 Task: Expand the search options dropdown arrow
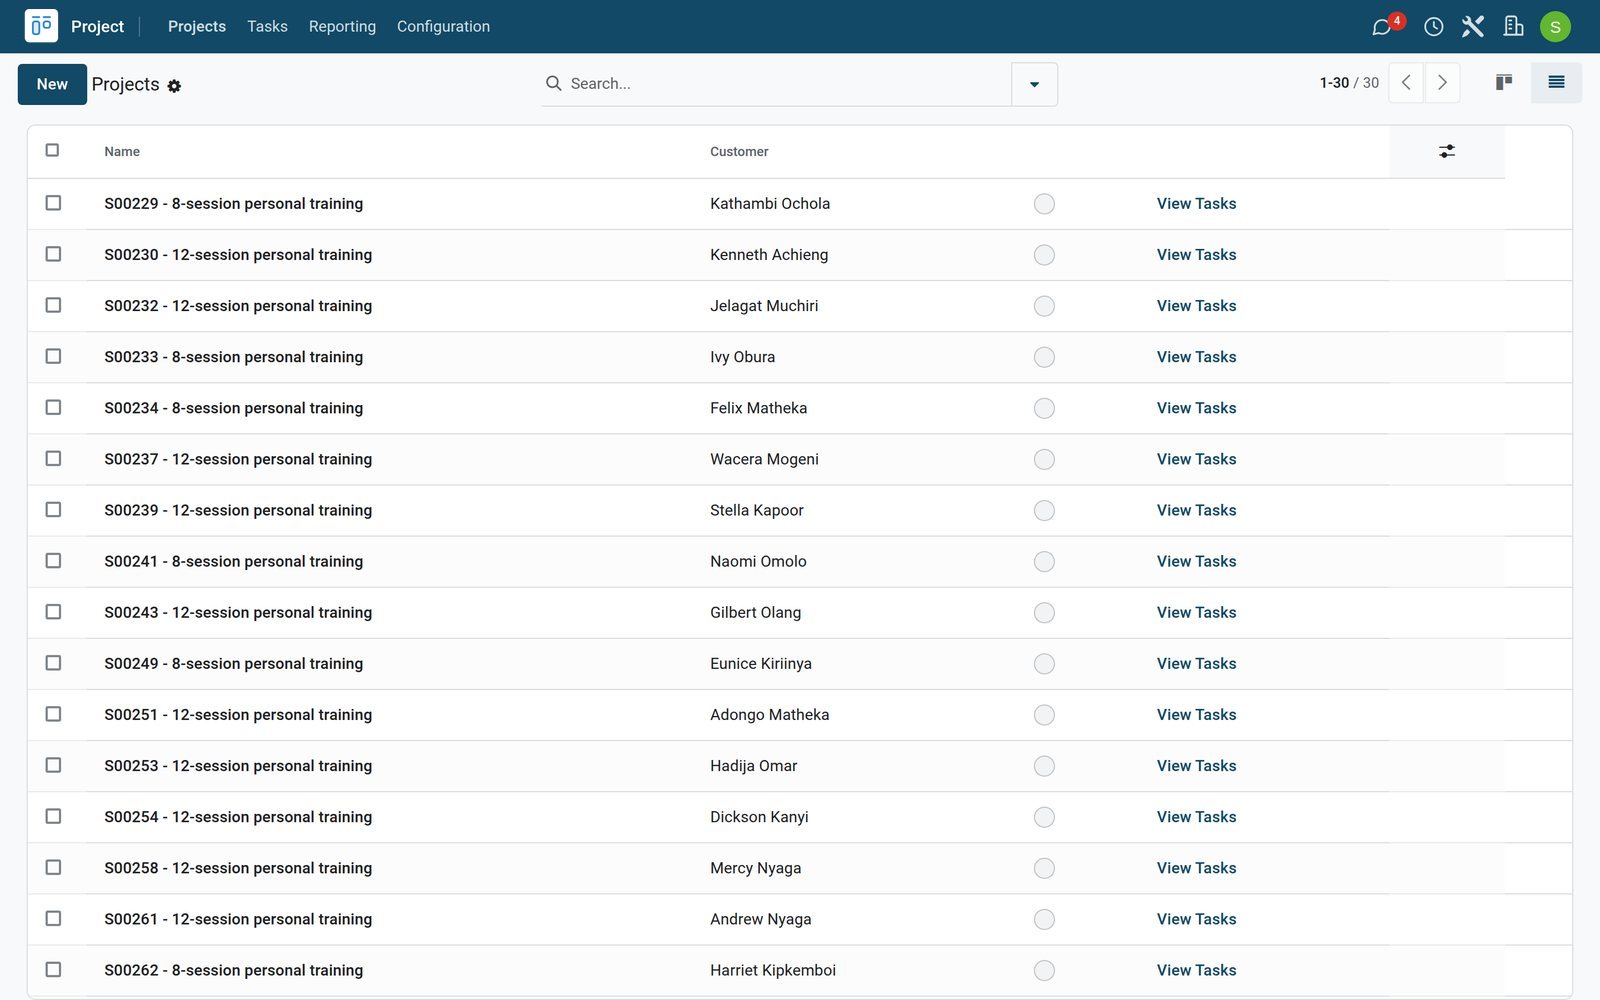1034,84
